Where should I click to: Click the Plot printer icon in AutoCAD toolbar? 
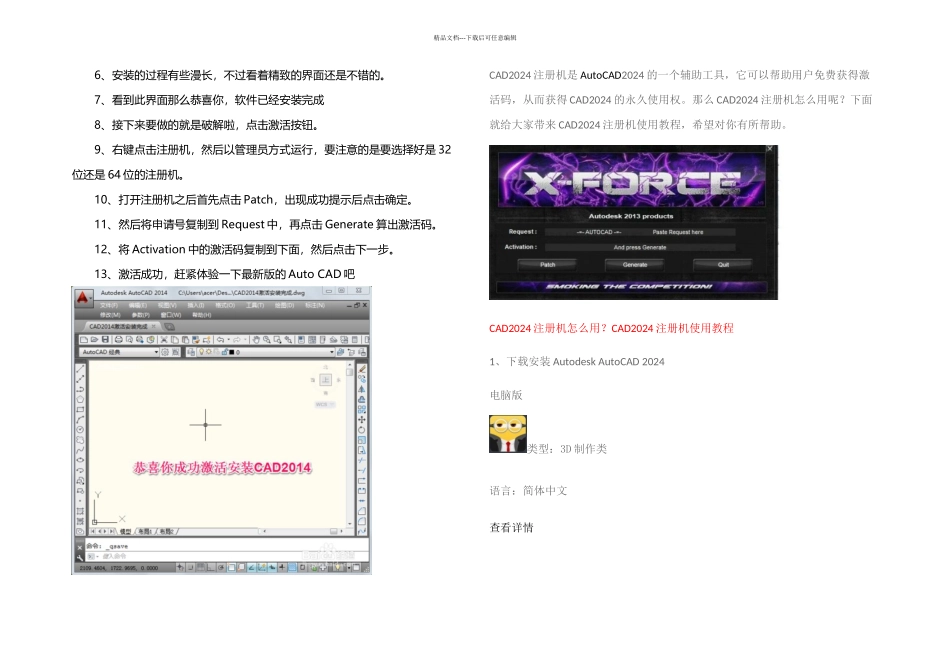tap(119, 339)
